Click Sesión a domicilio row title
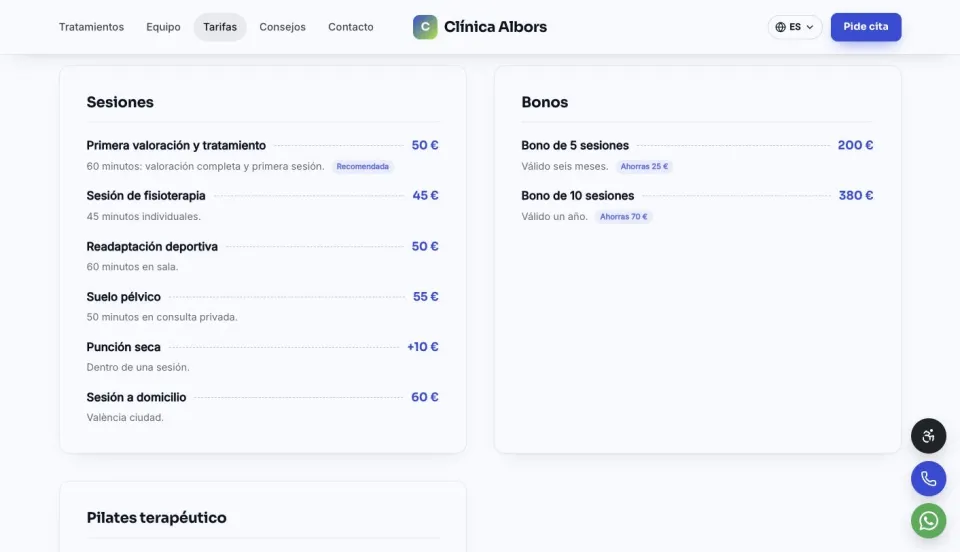Image resolution: width=960 pixels, height=552 pixels. (136, 397)
